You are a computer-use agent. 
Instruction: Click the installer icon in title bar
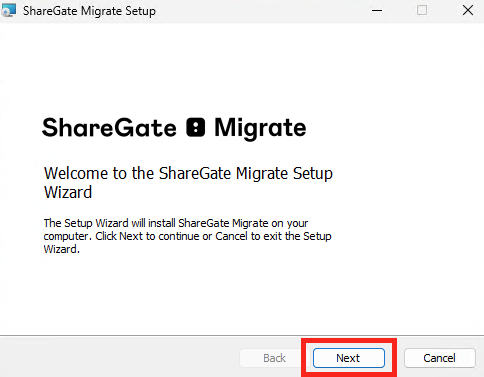coord(8,10)
